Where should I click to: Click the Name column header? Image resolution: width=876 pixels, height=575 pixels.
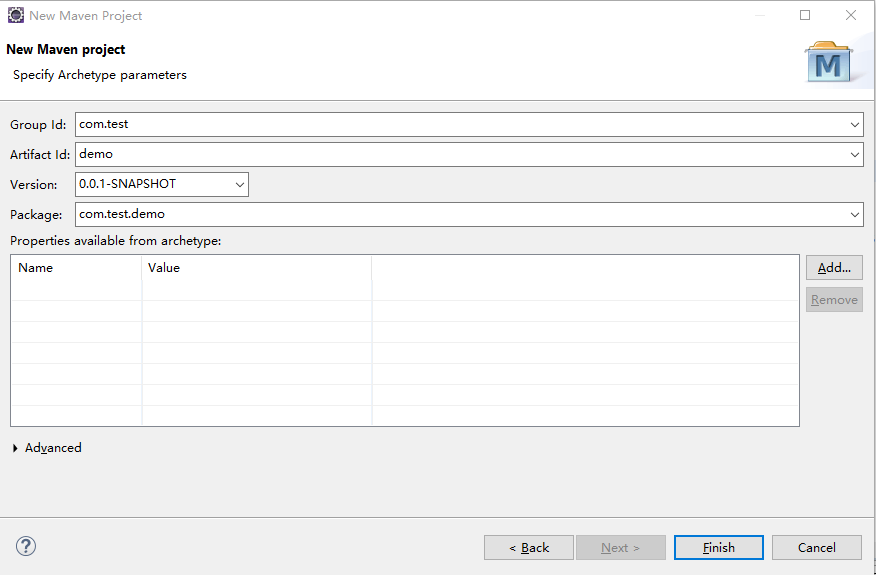(x=77, y=268)
